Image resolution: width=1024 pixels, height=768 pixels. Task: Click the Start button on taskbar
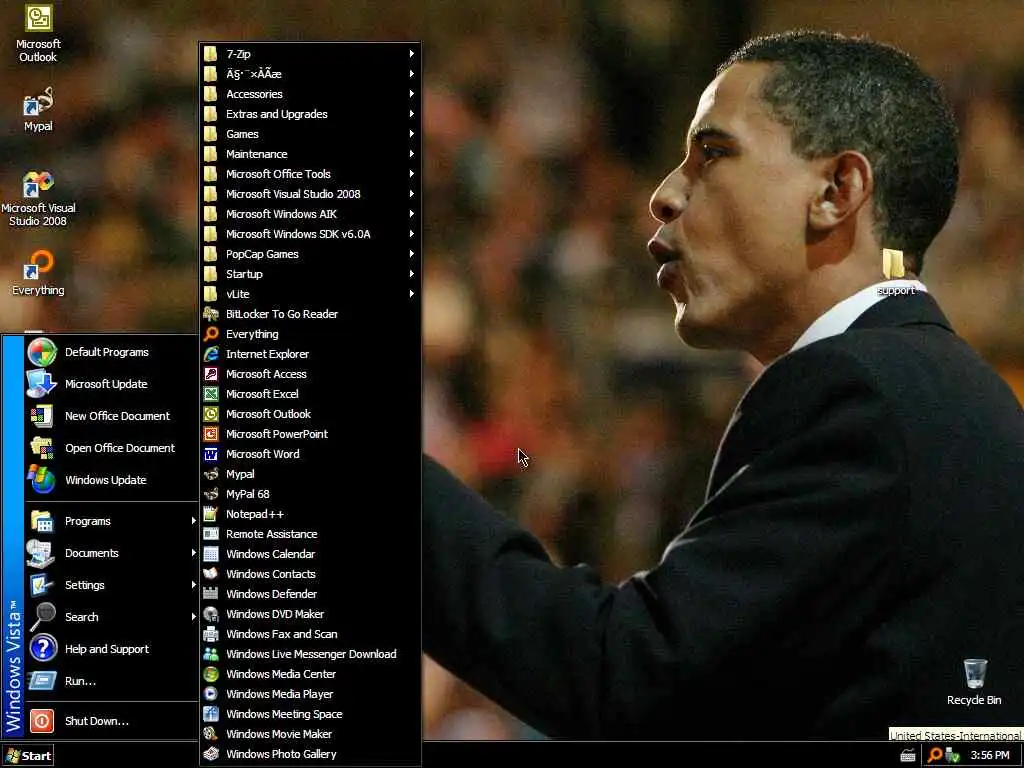click(27, 756)
